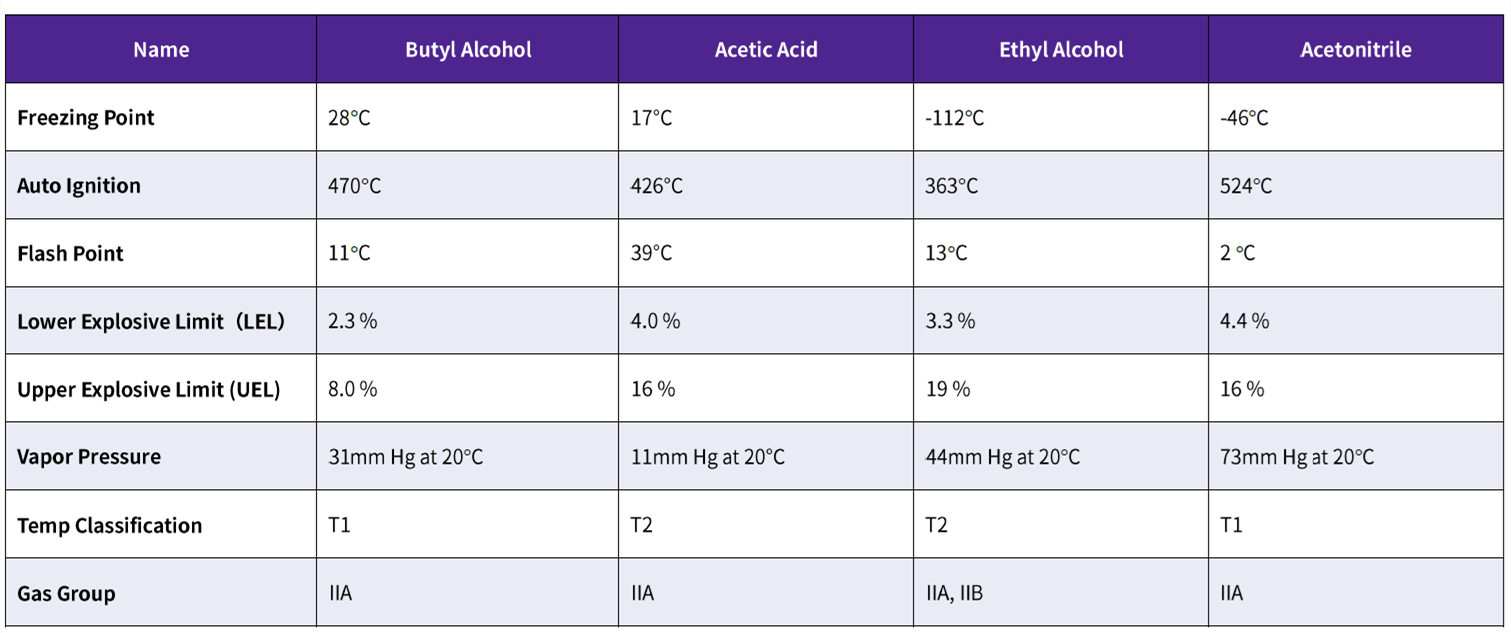Image resolution: width=1511 pixels, height=633 pixels.
Task: Select the Freezing Point row label
Action: coord(86,118)
